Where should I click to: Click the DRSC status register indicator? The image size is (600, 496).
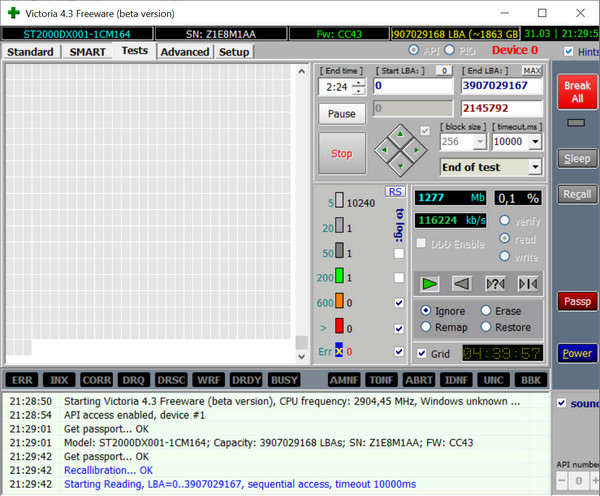click(x=171, y=380)
